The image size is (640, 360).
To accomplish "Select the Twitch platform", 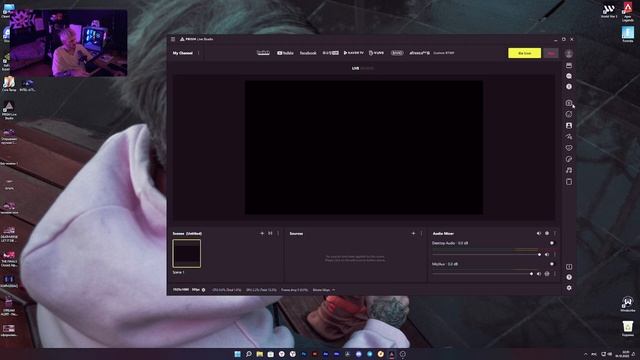I will (263, 53).
